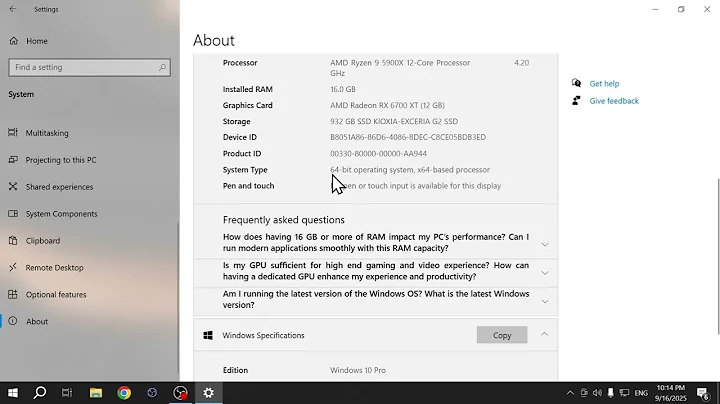The width and height of the screenshot is (720, 404).
Task: Click the Device ID value
Action: 408,137
